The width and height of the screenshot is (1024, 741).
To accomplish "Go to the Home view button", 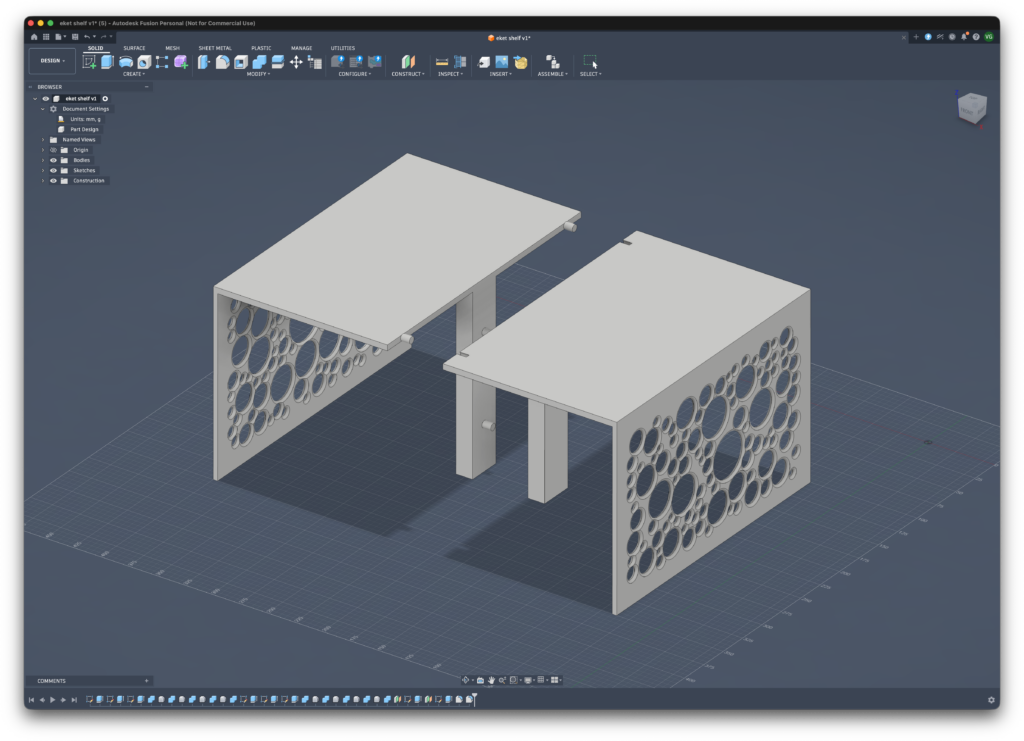I will (x=34, y=37).
